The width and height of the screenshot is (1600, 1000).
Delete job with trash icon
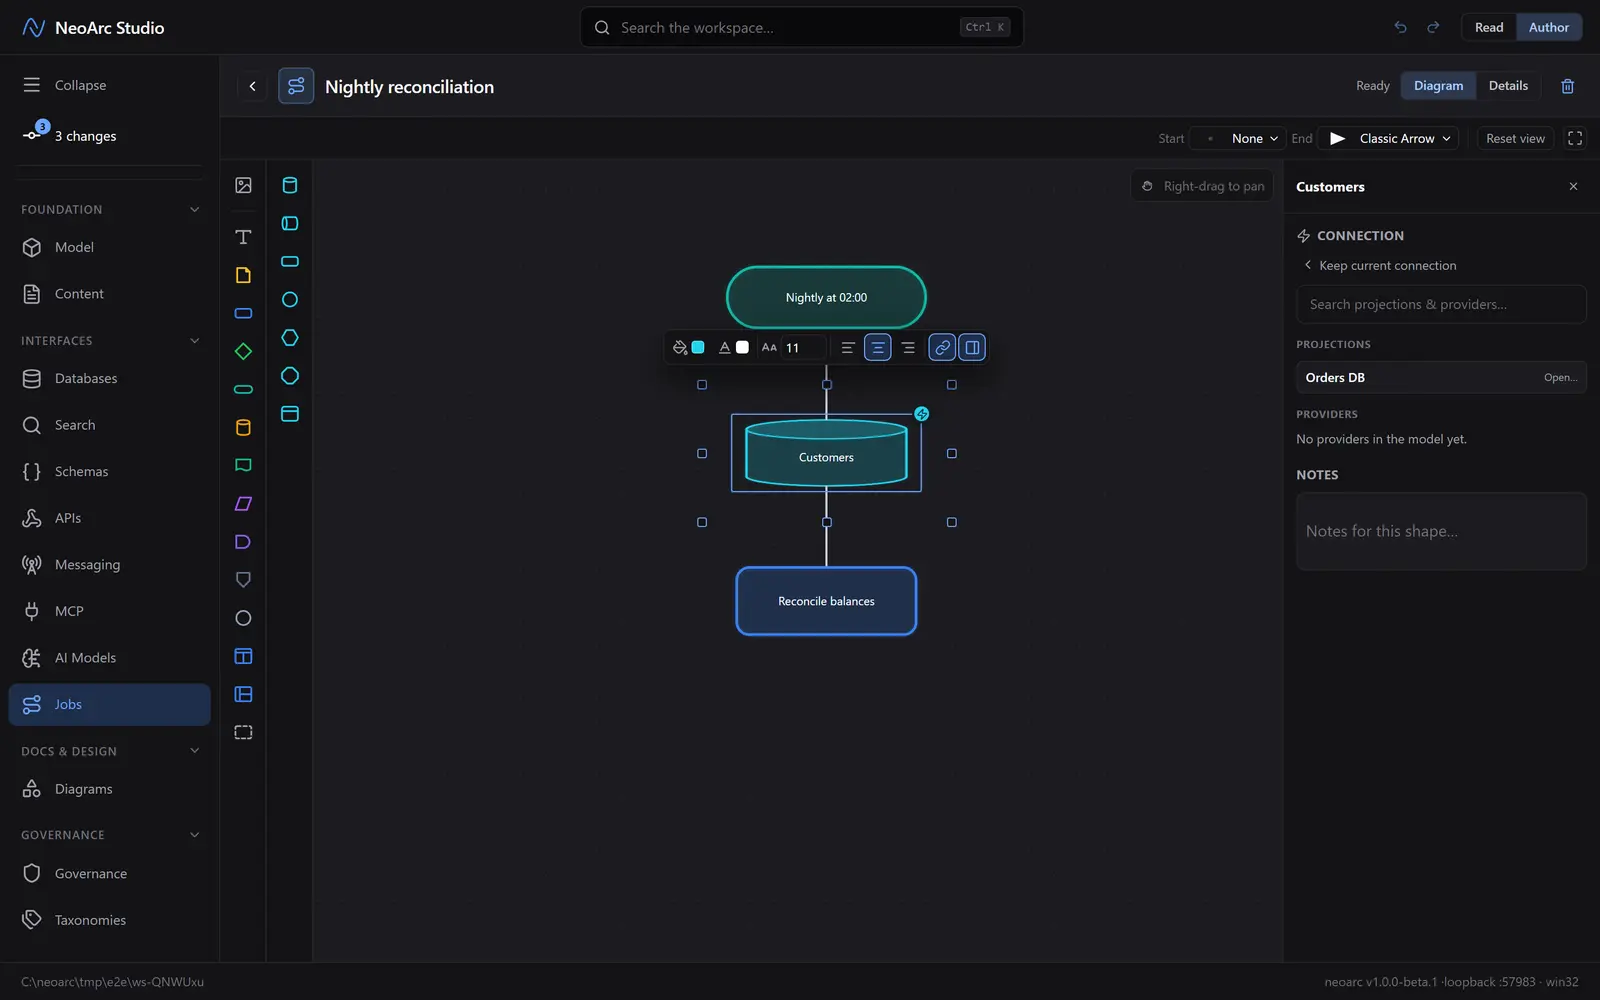click(x=1568, y=86)
